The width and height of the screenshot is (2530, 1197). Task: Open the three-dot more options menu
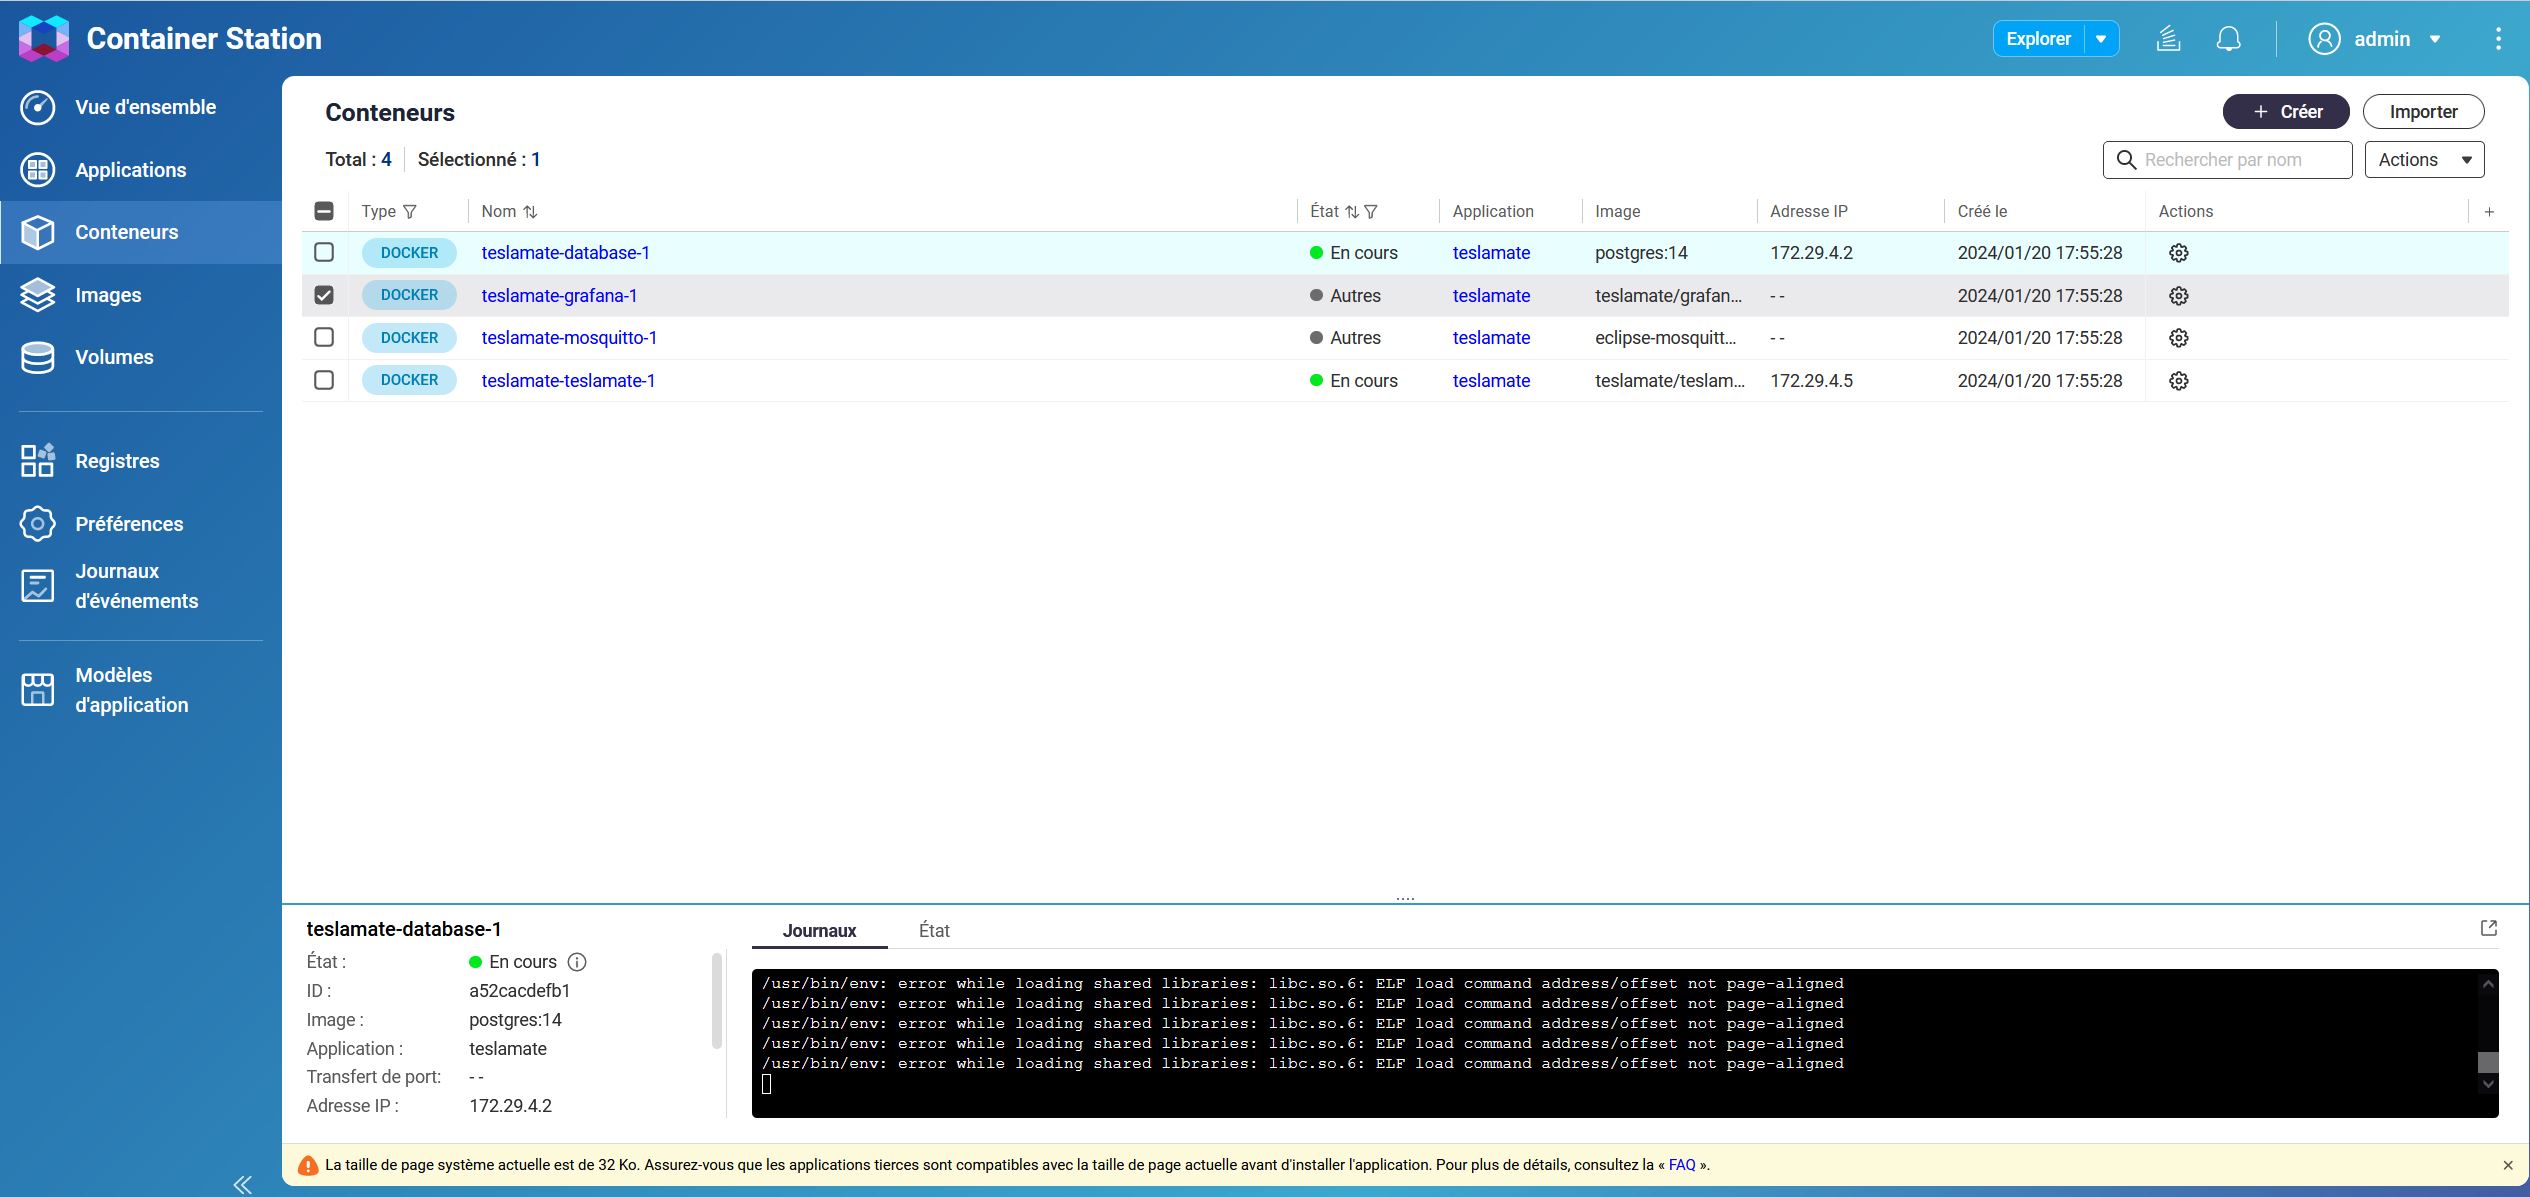(2498, 39)
